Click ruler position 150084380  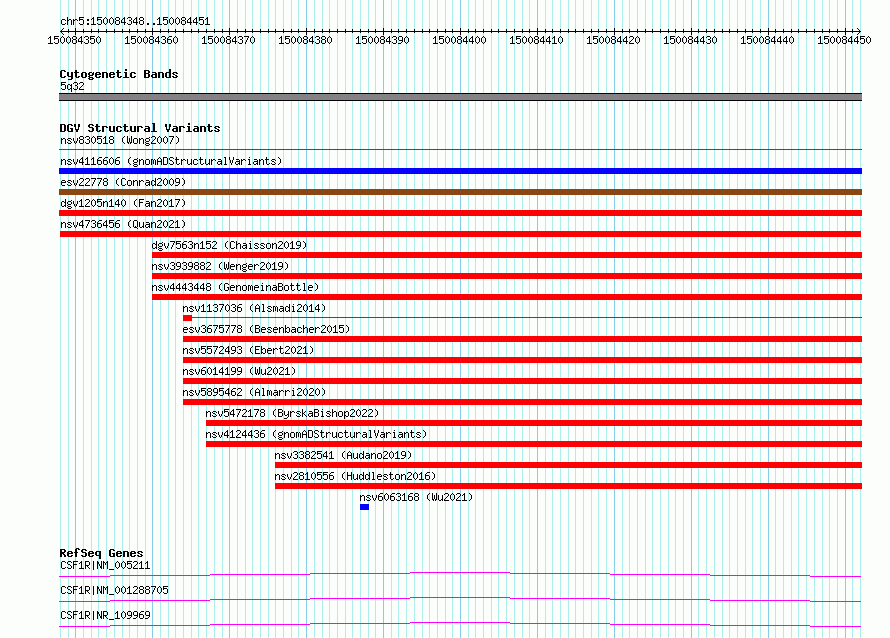[x=305, y=40]
